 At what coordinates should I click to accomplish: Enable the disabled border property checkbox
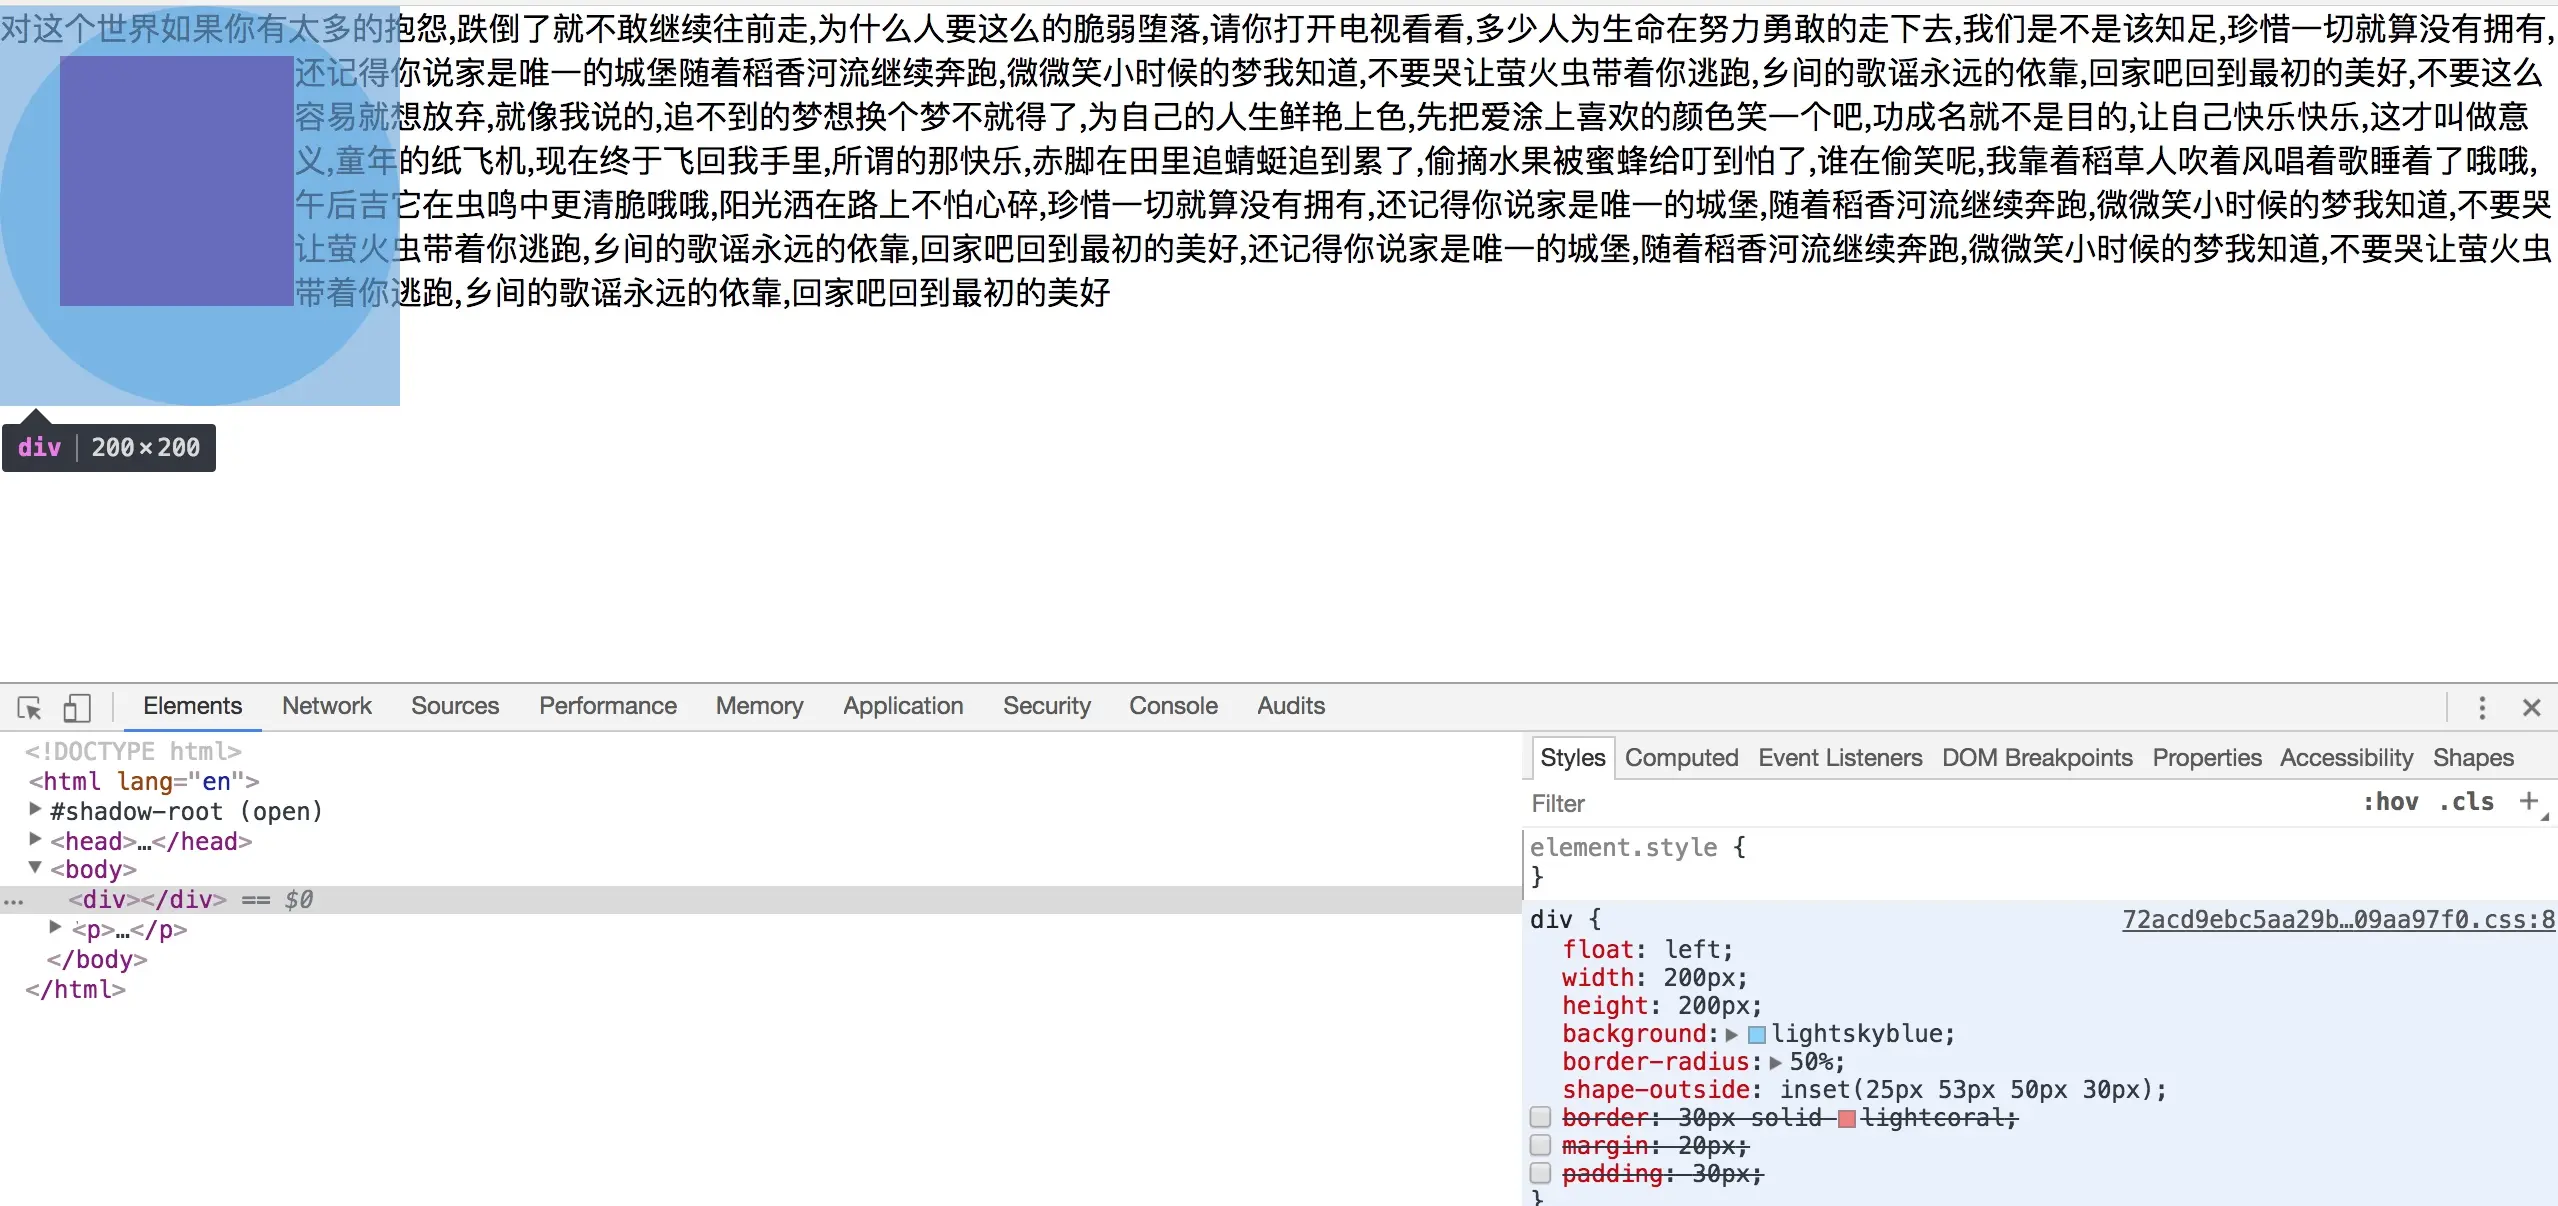tap(1540, 1117)
